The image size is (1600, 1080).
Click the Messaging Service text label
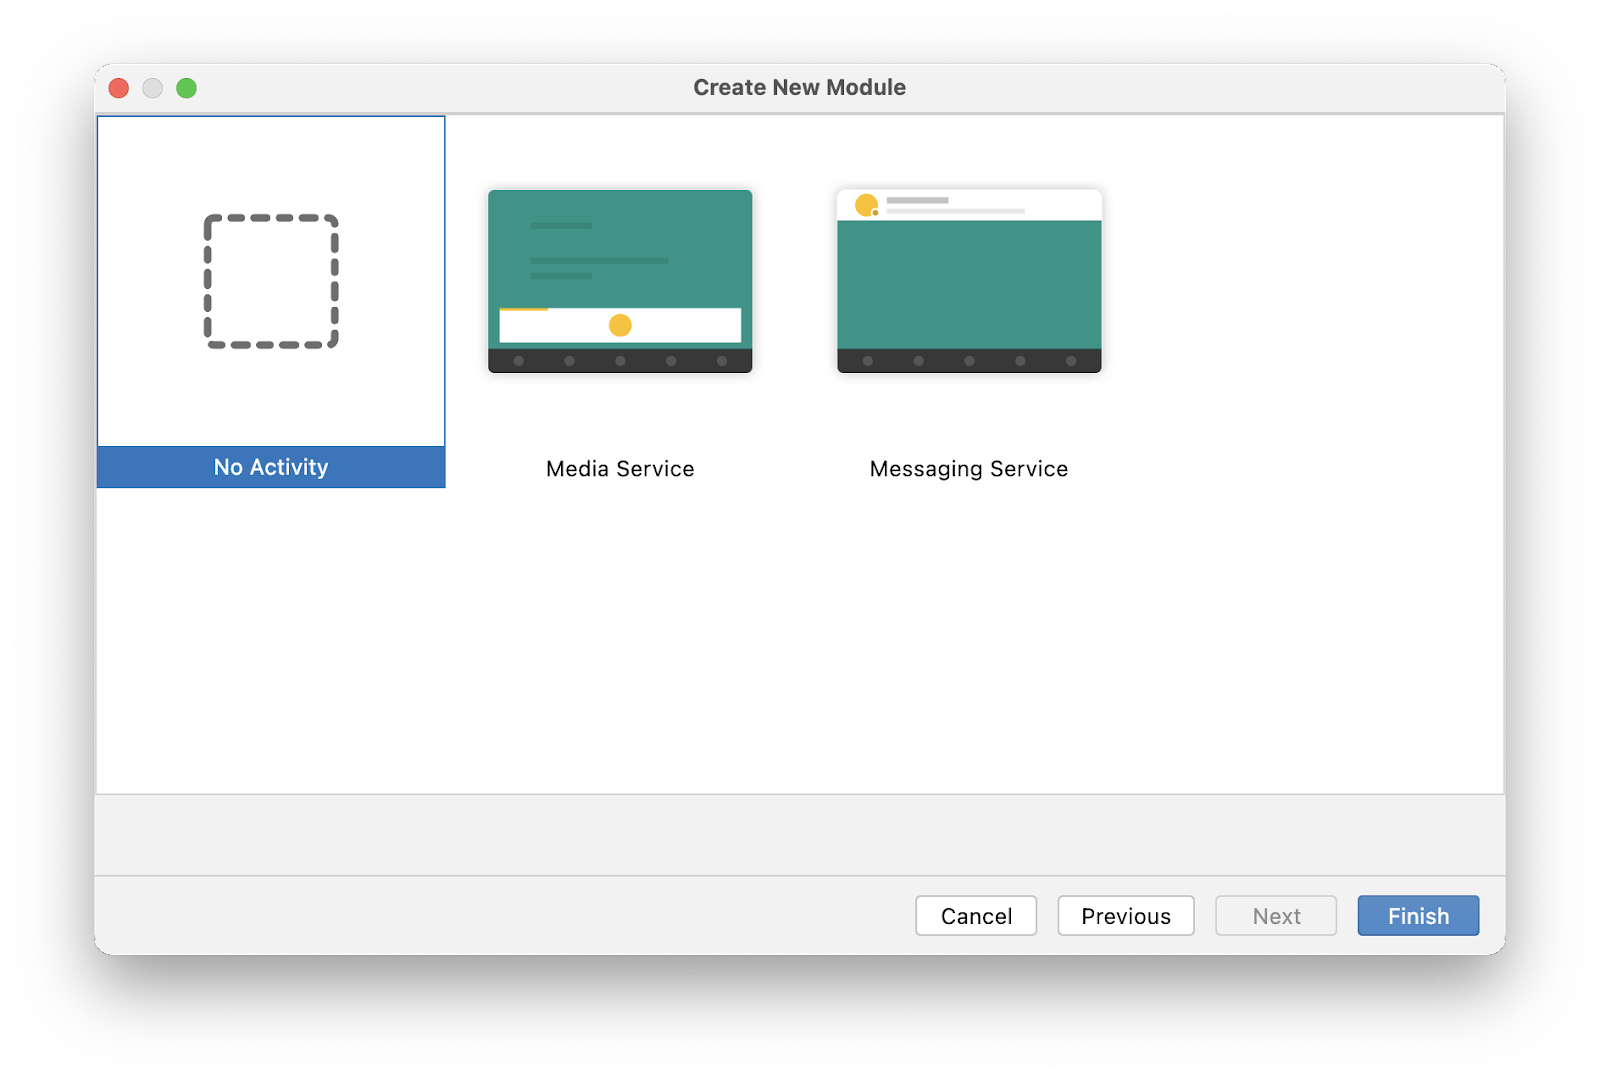click(x=969, y=469)
